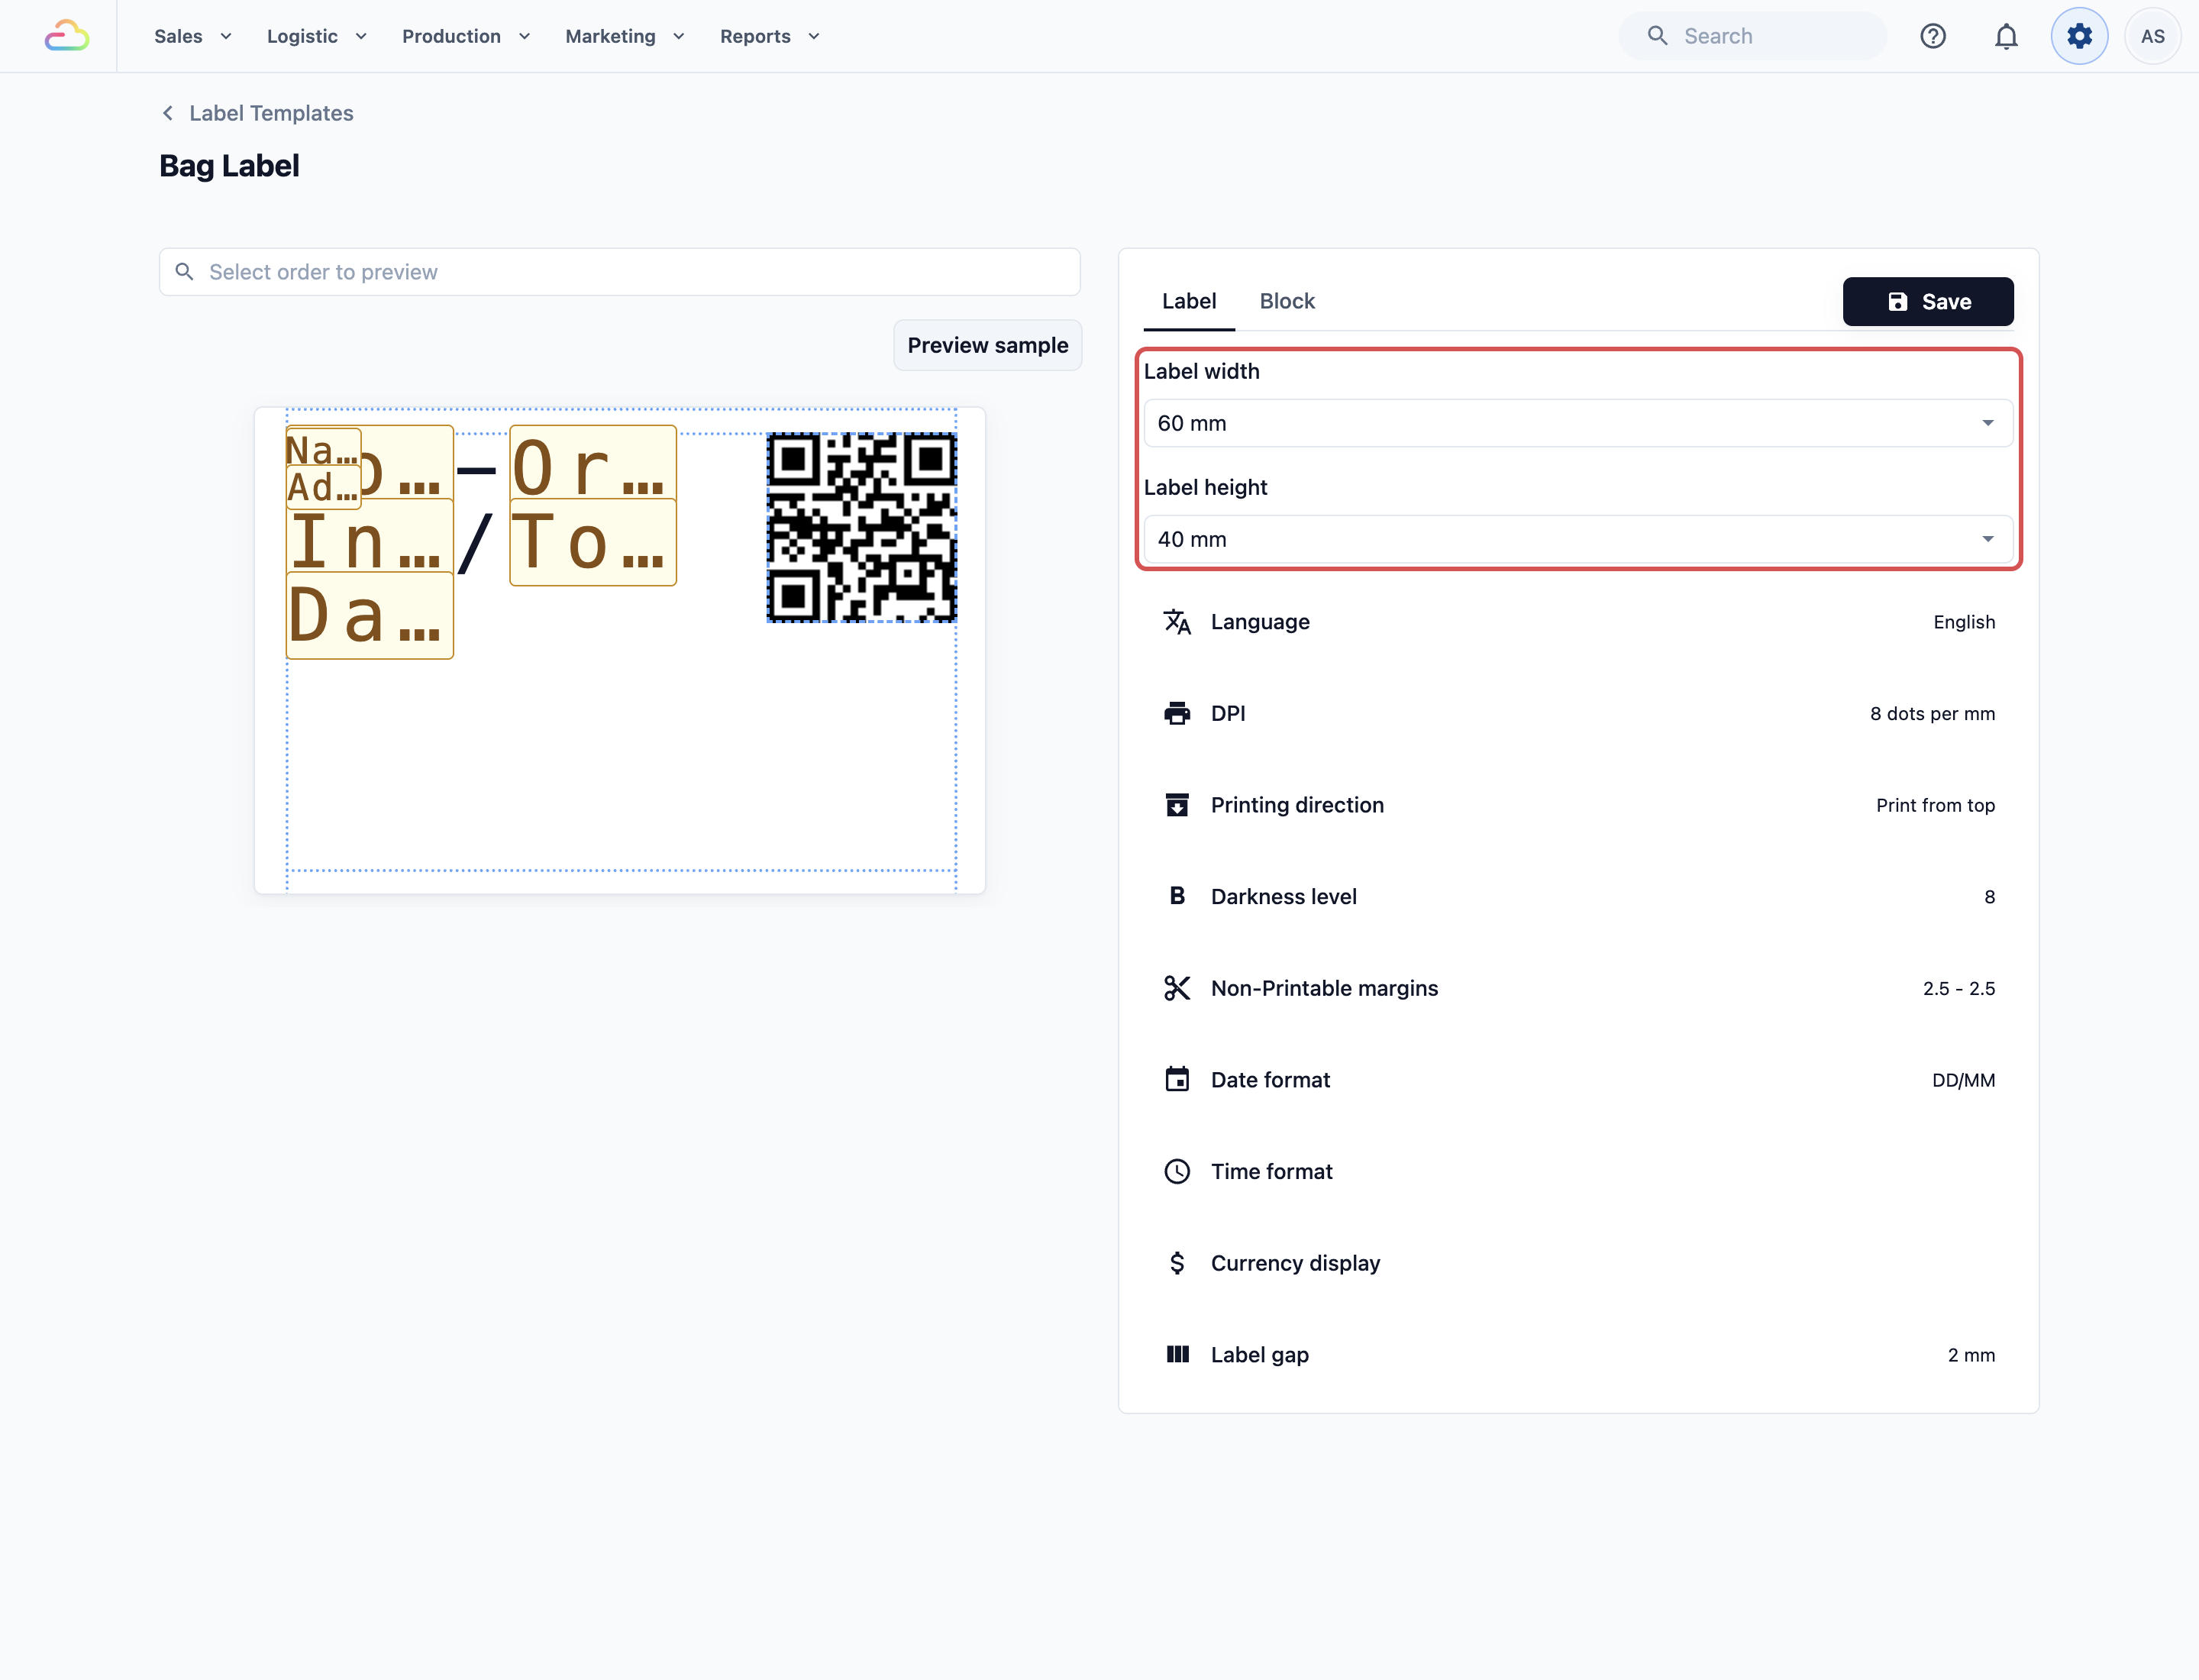Click the Non-Printable margins scissors icon
Image resolution: width=2199 pixels, height=1680 pixels.
tap(1177, 988)
